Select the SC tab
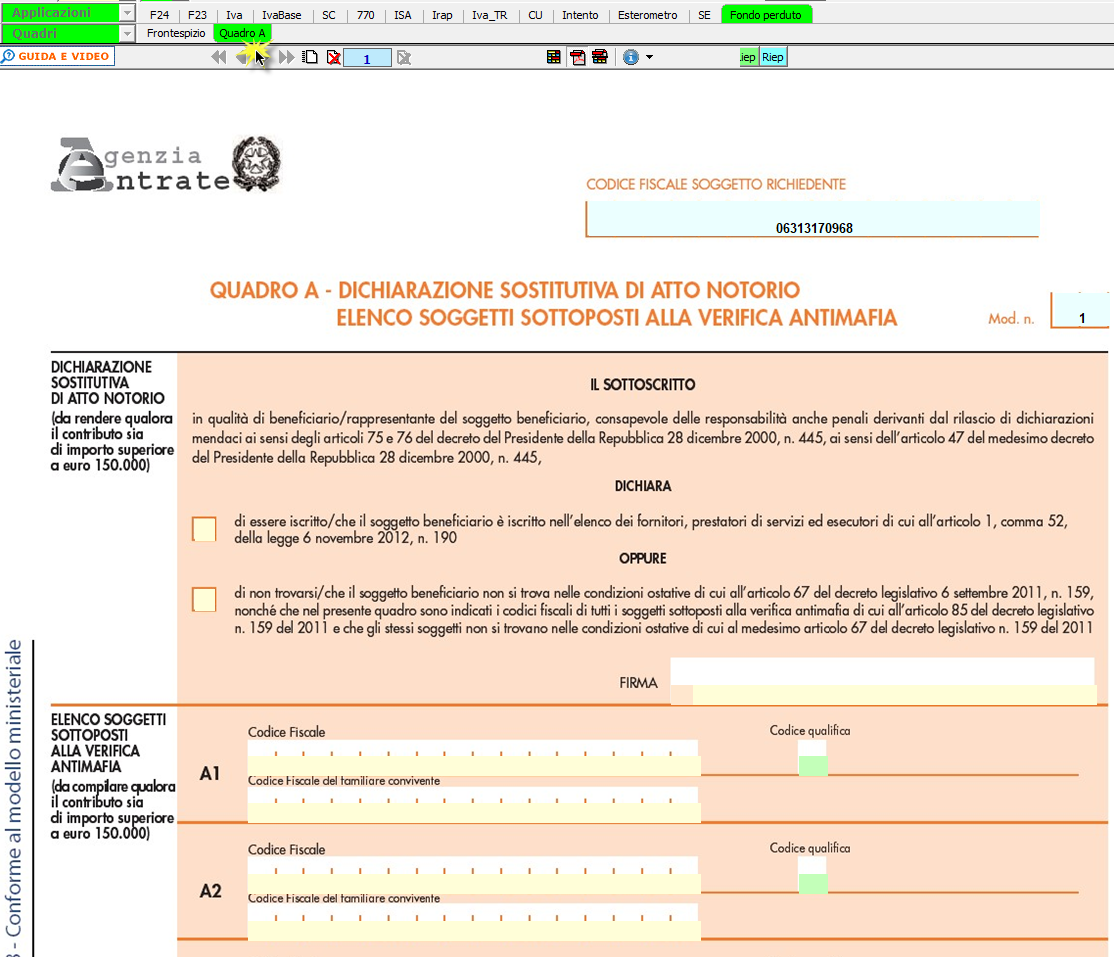This screenshot has height=957, width=1114. click(328, 15)
